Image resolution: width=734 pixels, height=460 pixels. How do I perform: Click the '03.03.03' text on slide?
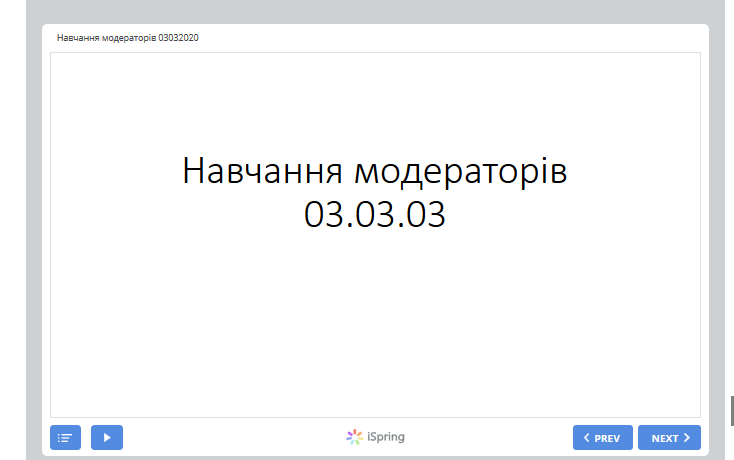[x=374, y=214]
